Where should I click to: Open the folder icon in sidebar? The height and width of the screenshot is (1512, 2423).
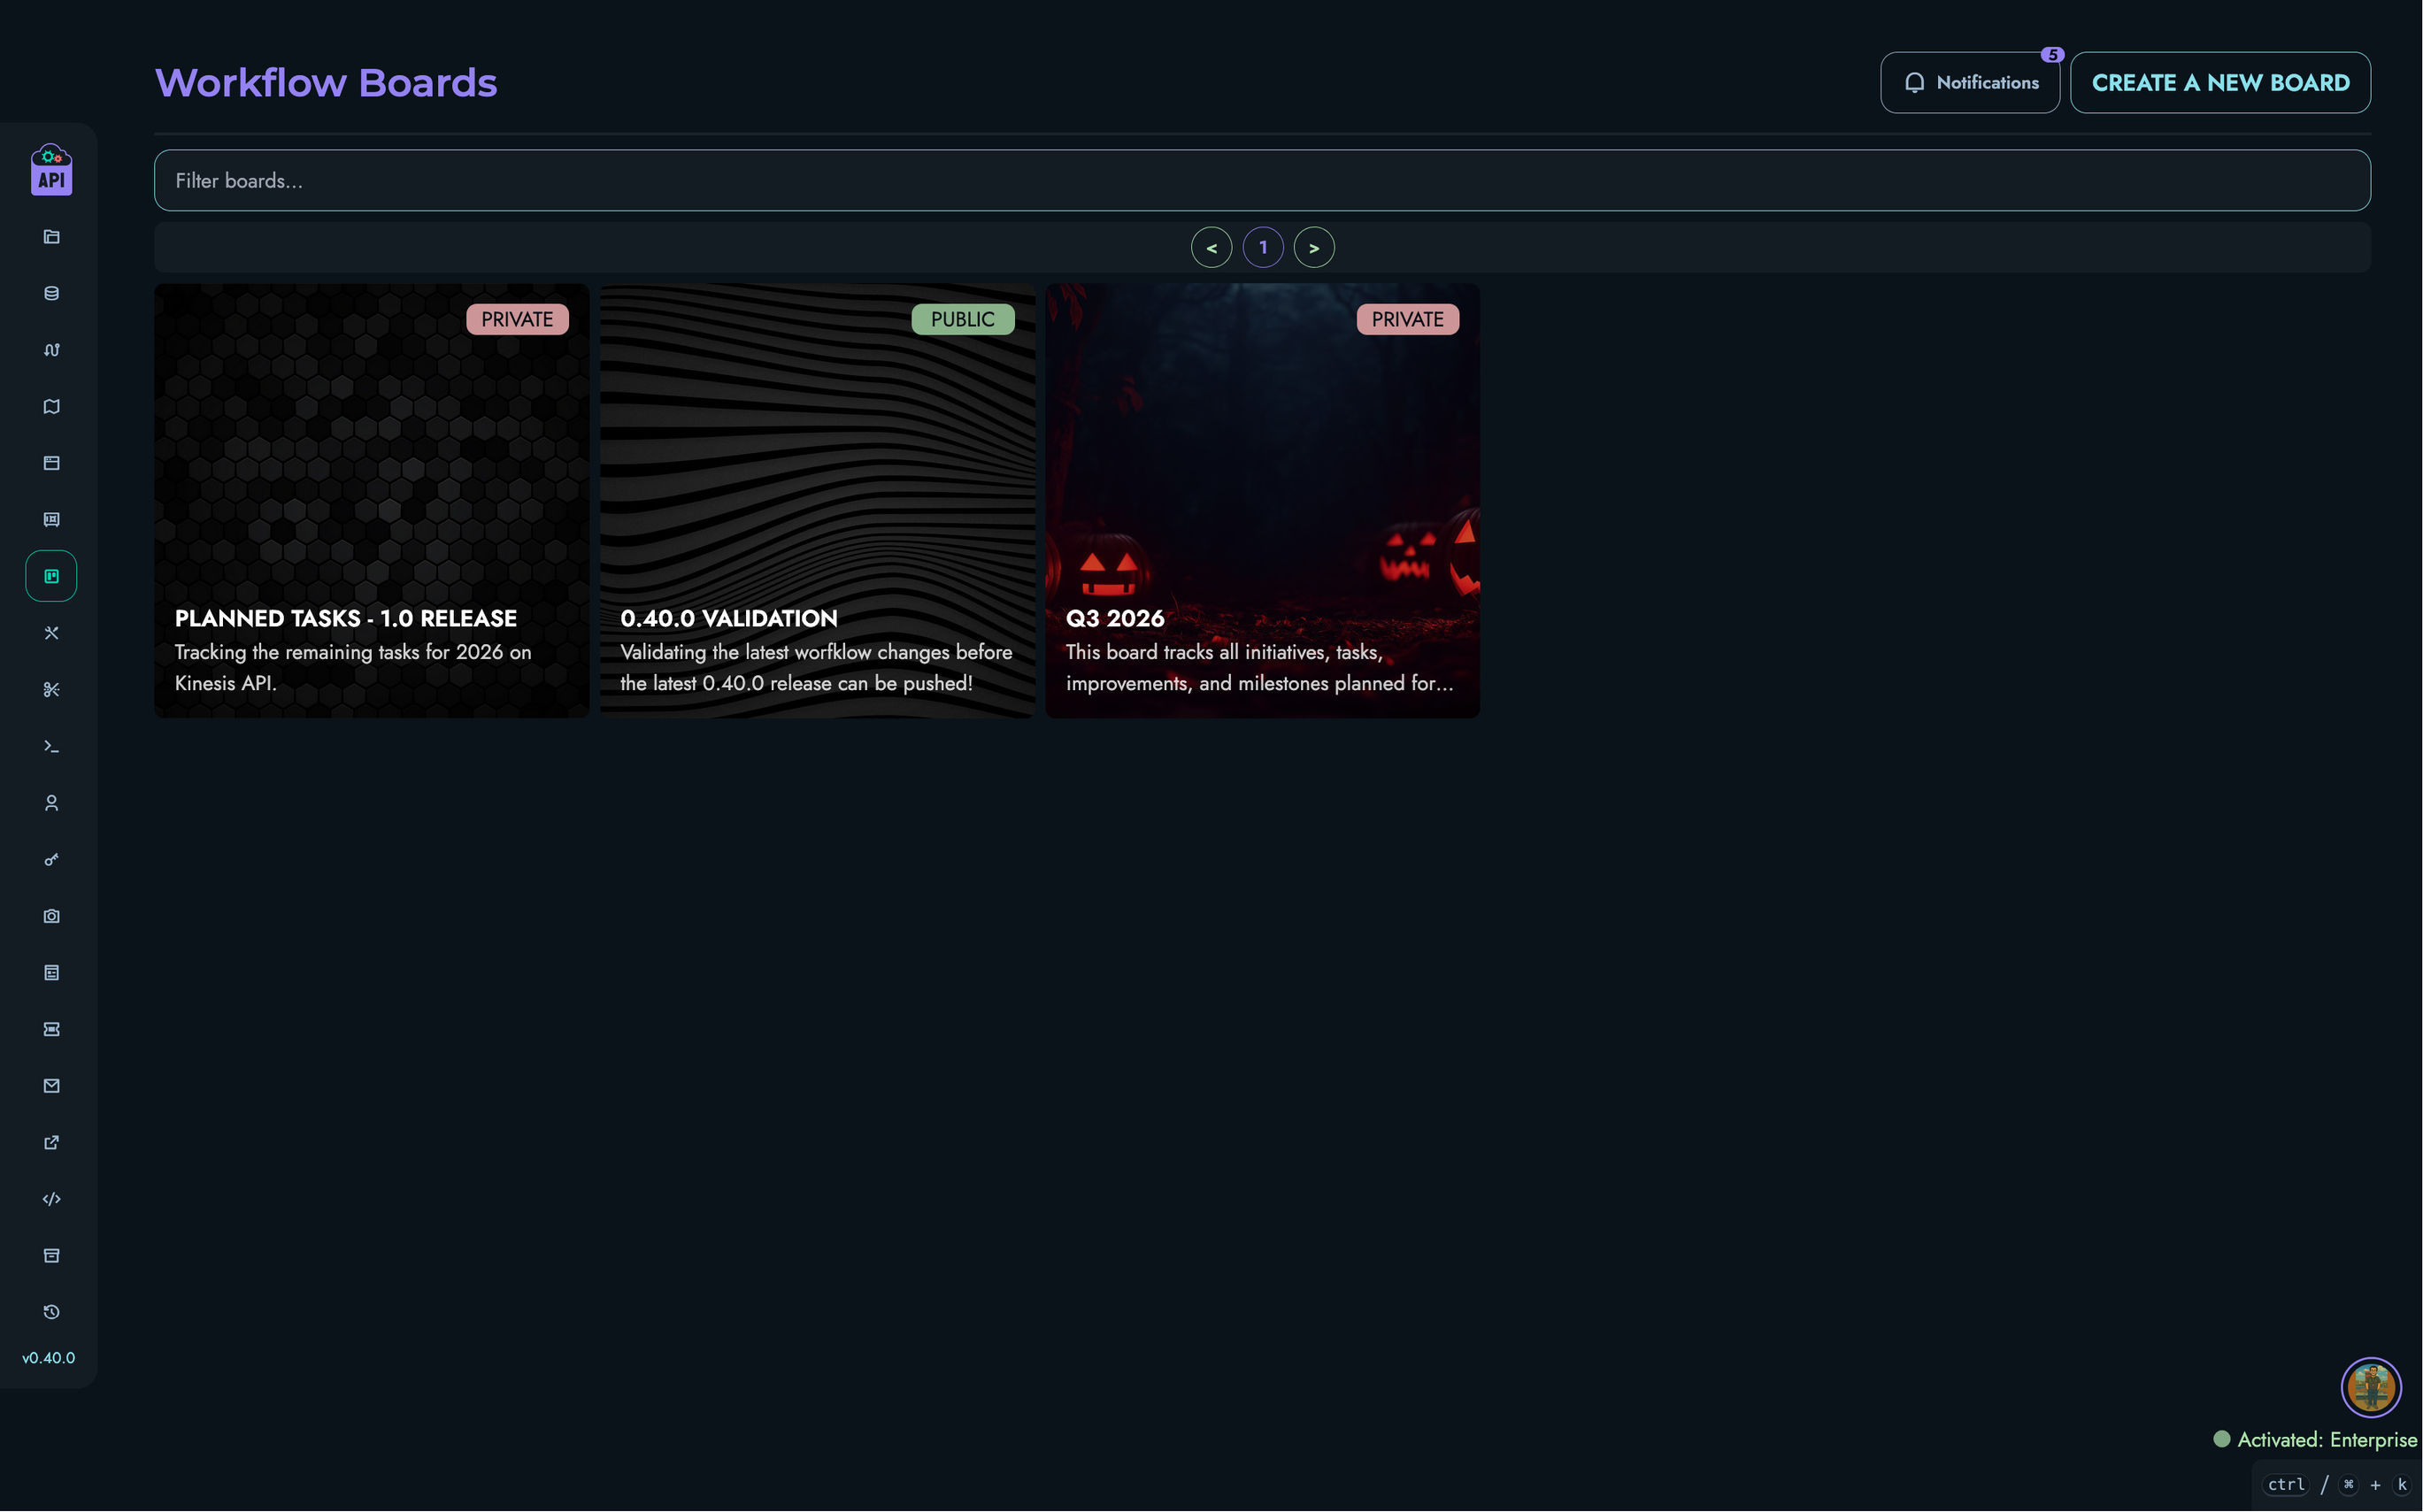pyautogui.click(x=51, y=237)
